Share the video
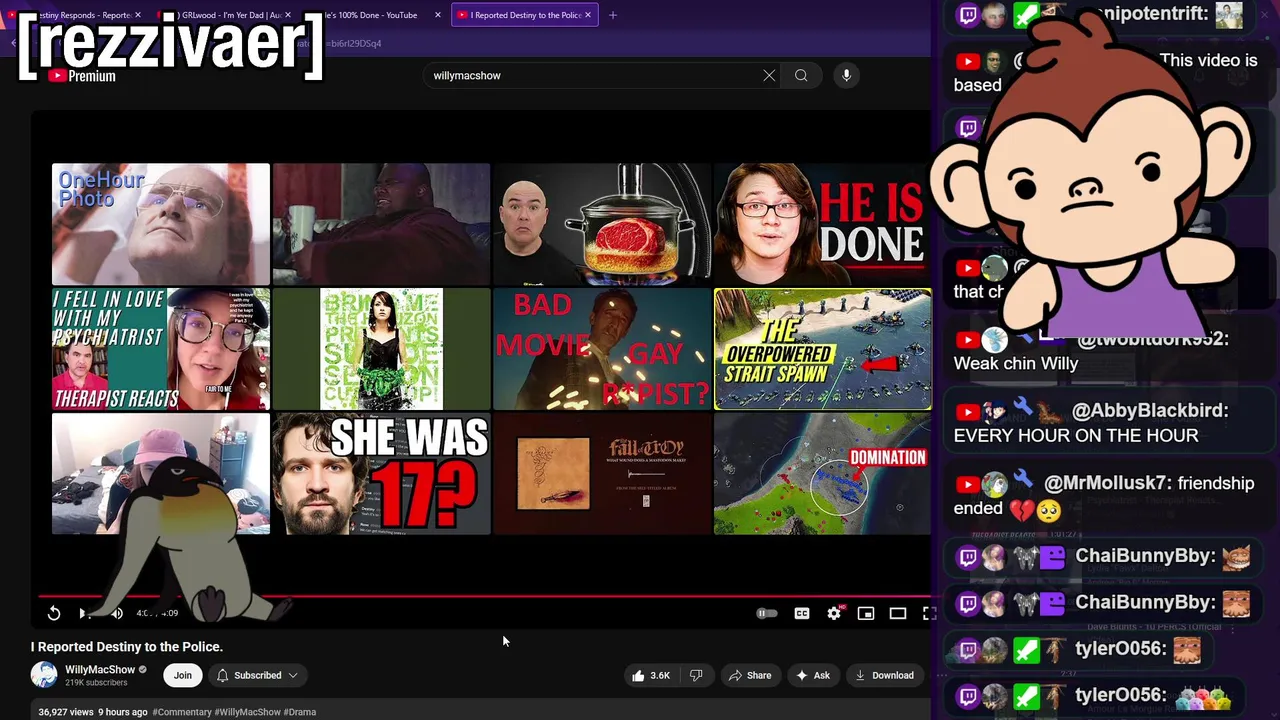Viewport: 1280px width, 720px height. click(x=750, y=675)
